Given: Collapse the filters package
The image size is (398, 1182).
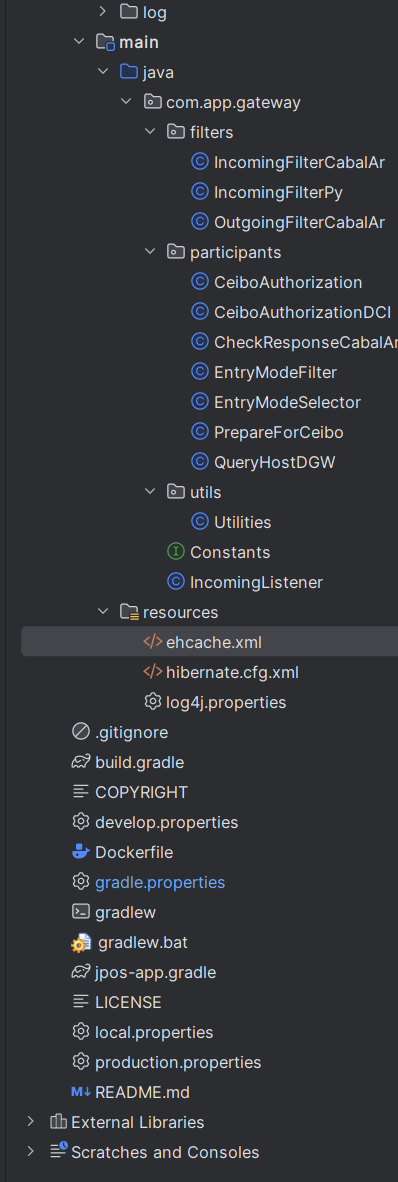Looking at the screenshot, I should [150, 132].
